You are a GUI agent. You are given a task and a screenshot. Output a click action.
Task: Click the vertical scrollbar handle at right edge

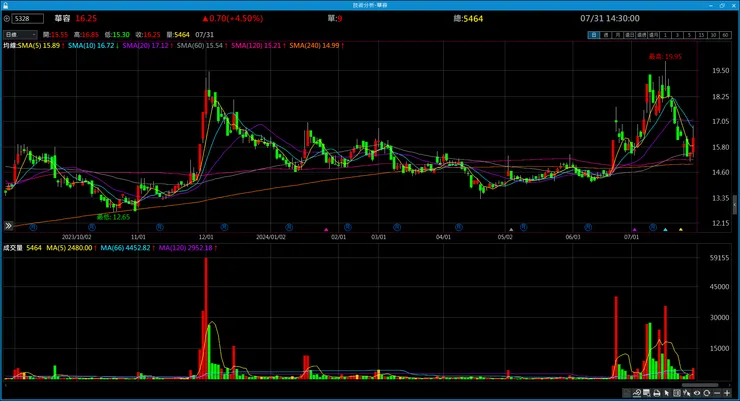734,206
